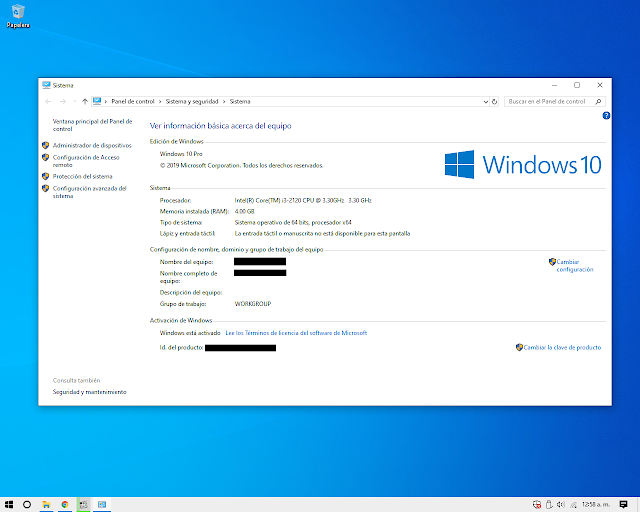Click the safely remove hardware tray icon
Image resolution: width=640 pixels, height=512 pixels.
(x=549, y=505)
